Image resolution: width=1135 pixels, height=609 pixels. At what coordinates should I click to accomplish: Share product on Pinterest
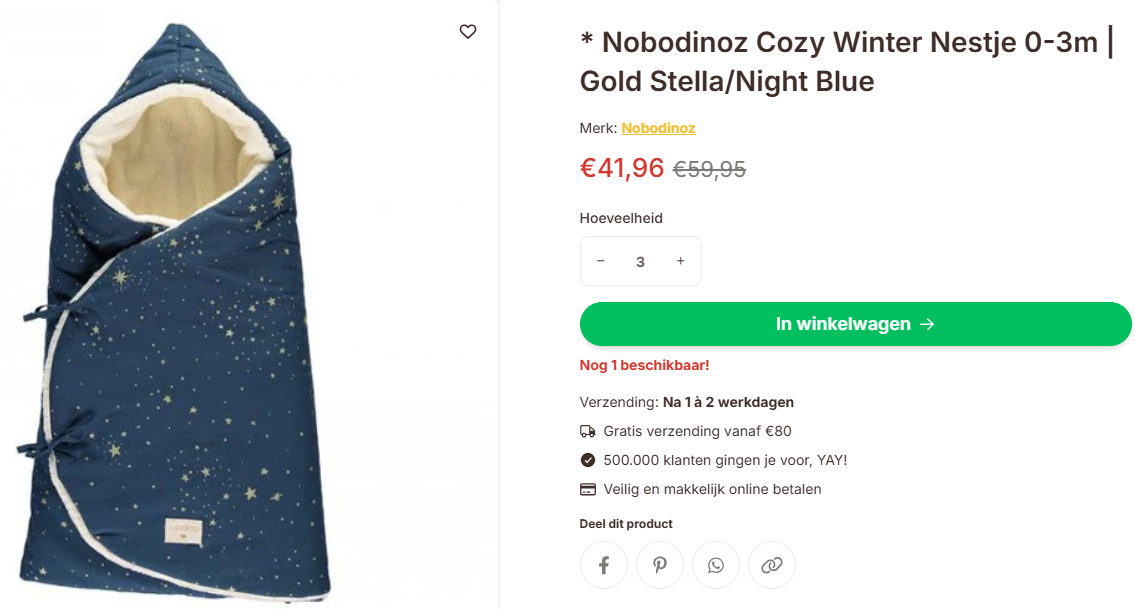(x=660, y=565)
